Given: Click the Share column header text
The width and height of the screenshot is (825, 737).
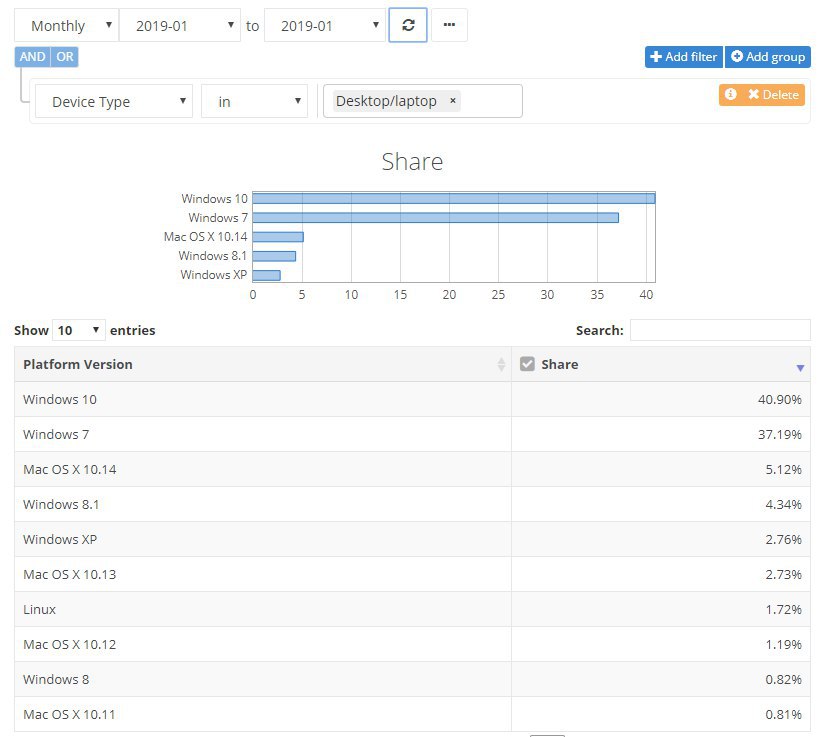Looking at the screenshot, I should click(x=559, y=364).
